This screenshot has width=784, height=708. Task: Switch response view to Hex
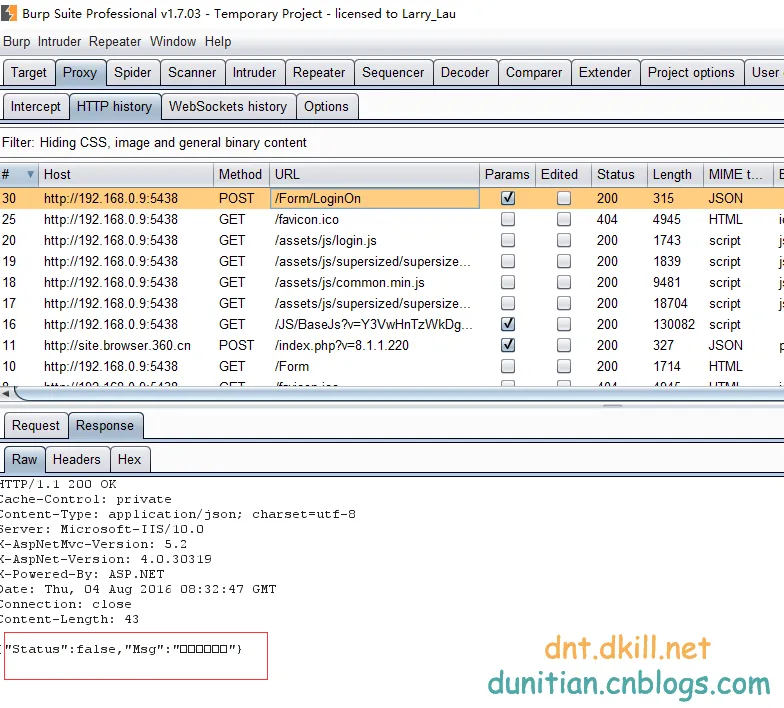(x=129, y=459)
